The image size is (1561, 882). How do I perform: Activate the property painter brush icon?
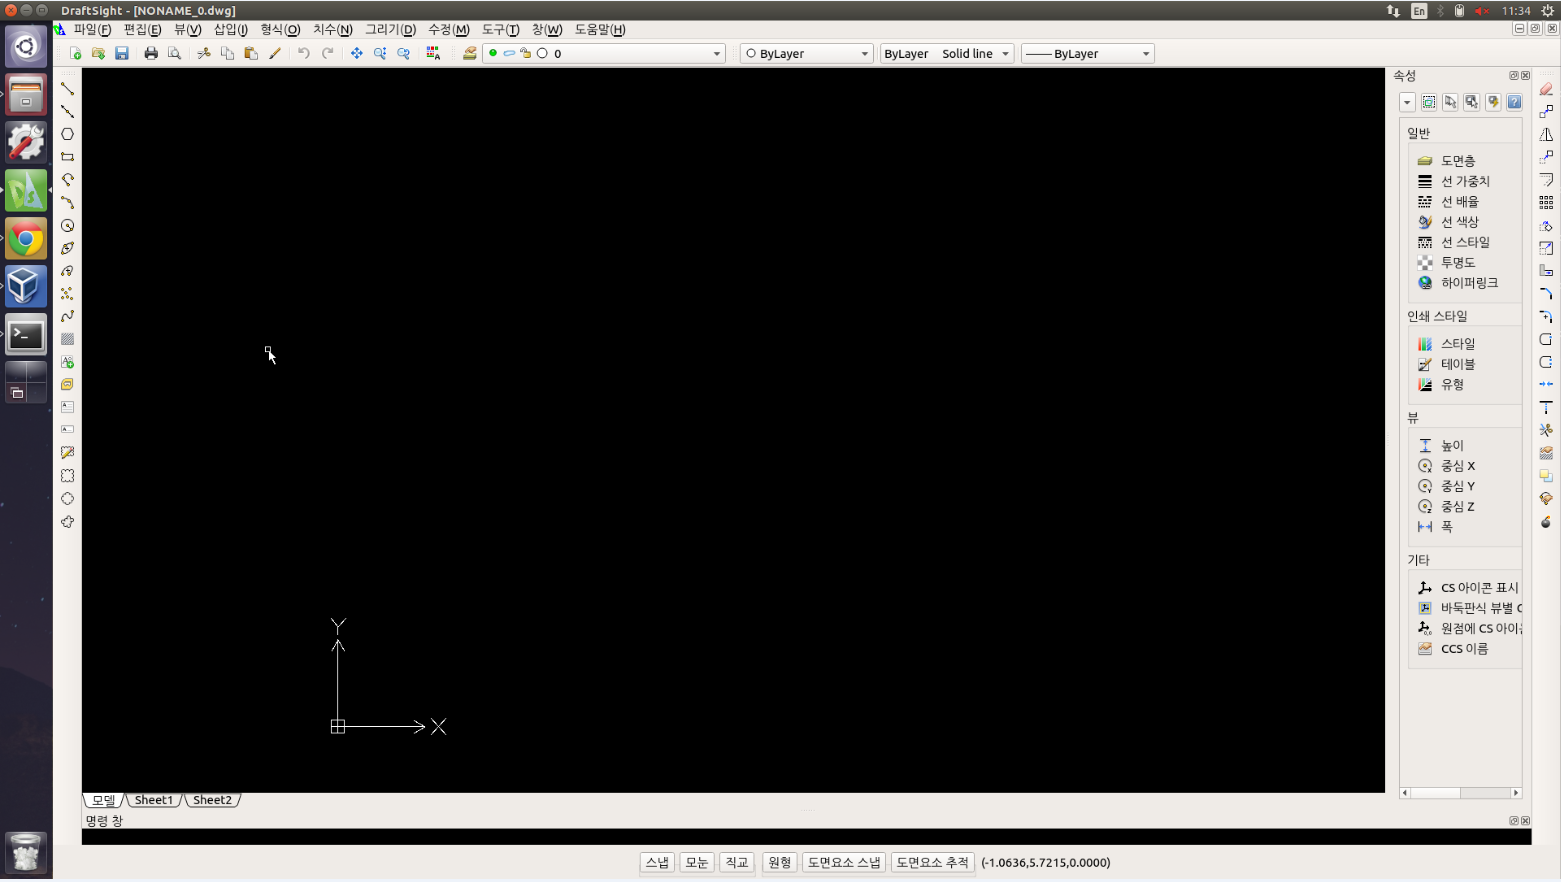(x=275, y=54)
